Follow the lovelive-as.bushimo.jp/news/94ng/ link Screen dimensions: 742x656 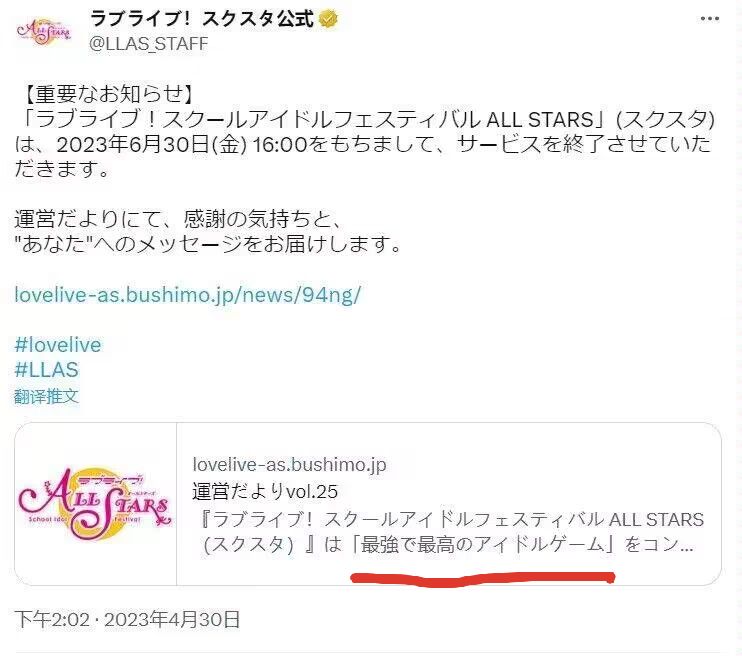click(188, 295)
